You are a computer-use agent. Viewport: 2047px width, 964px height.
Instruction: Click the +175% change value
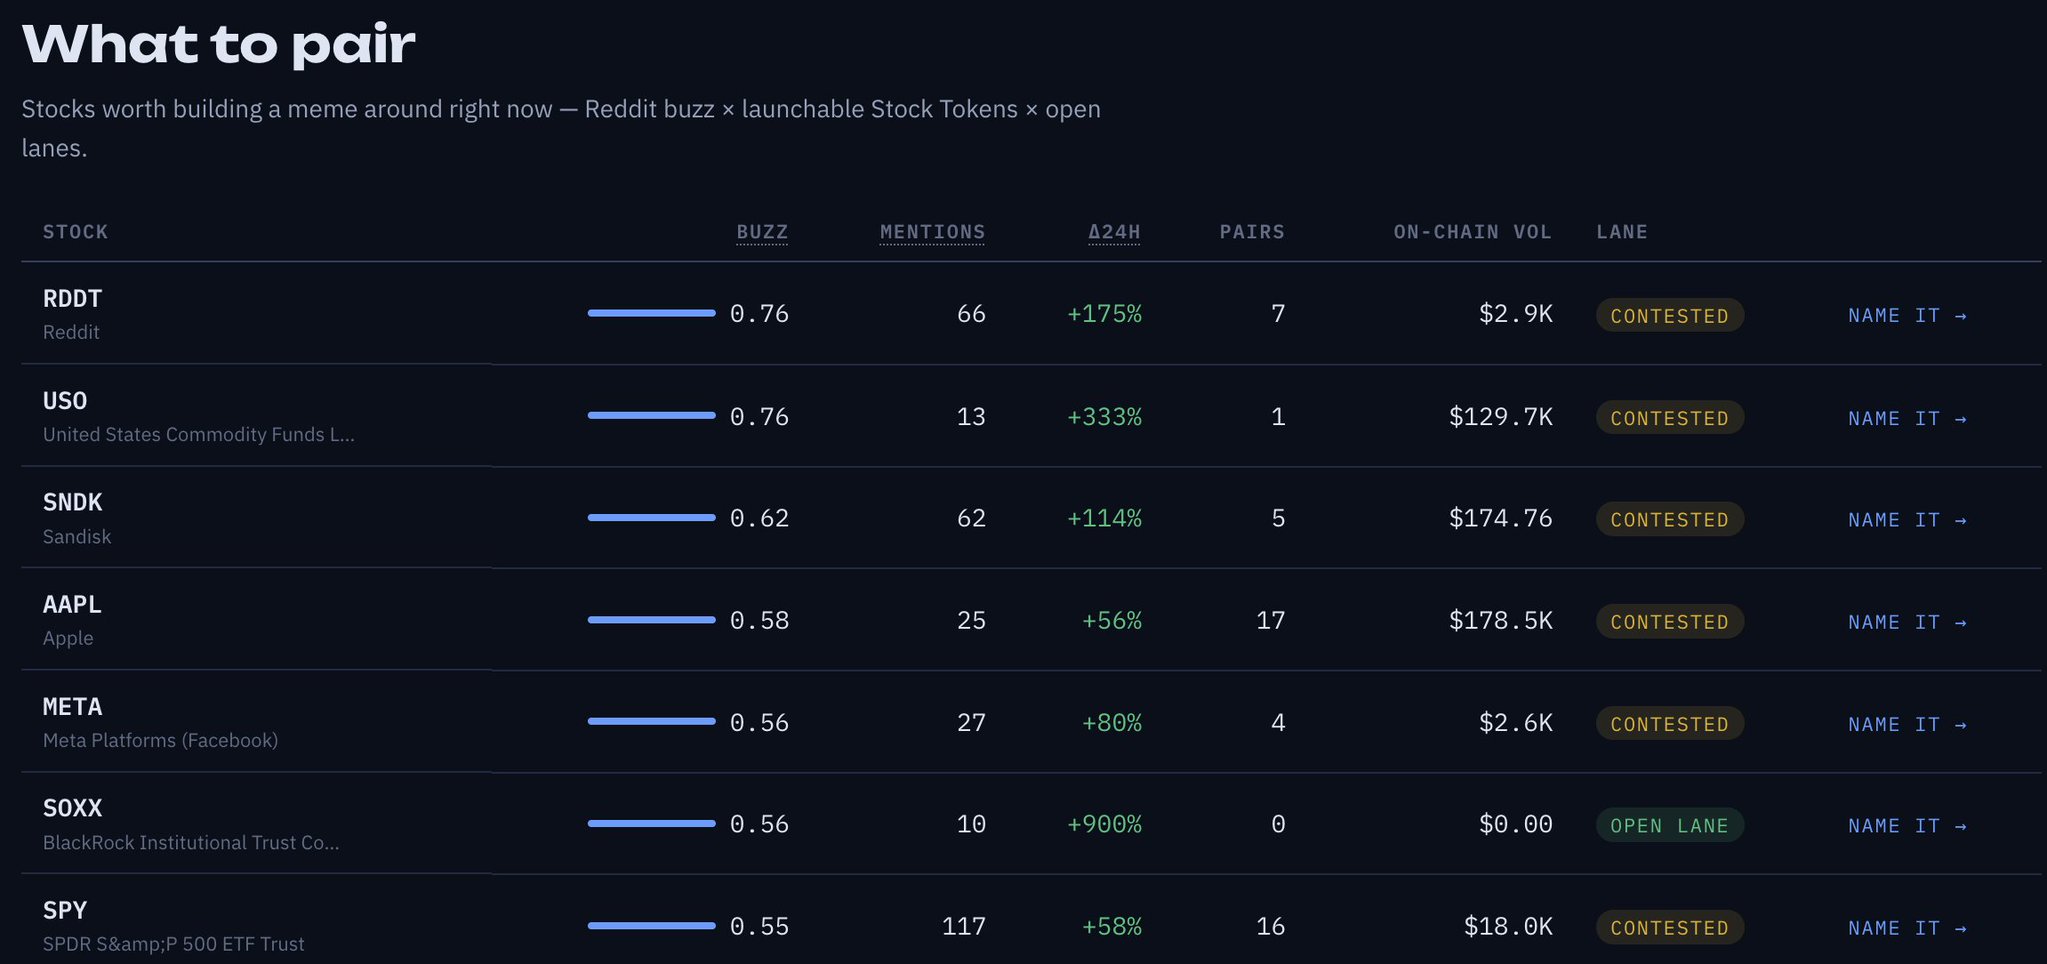click(x=1104, y=314)
